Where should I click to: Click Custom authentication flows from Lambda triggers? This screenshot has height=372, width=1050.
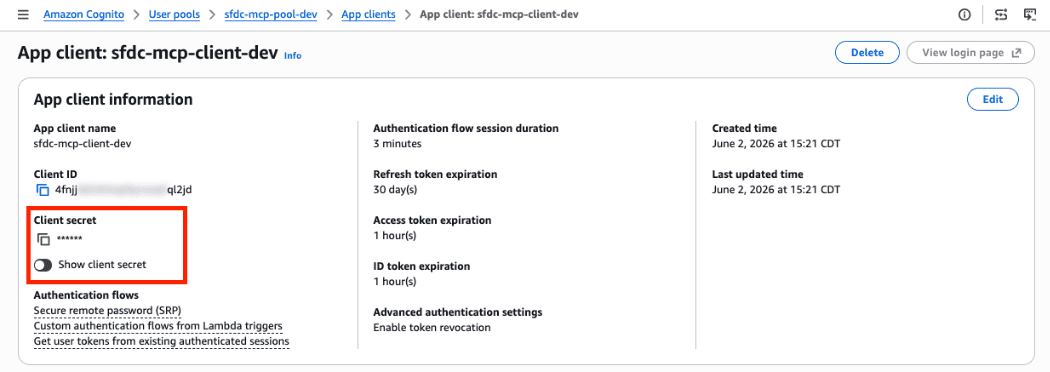point(158,327)
